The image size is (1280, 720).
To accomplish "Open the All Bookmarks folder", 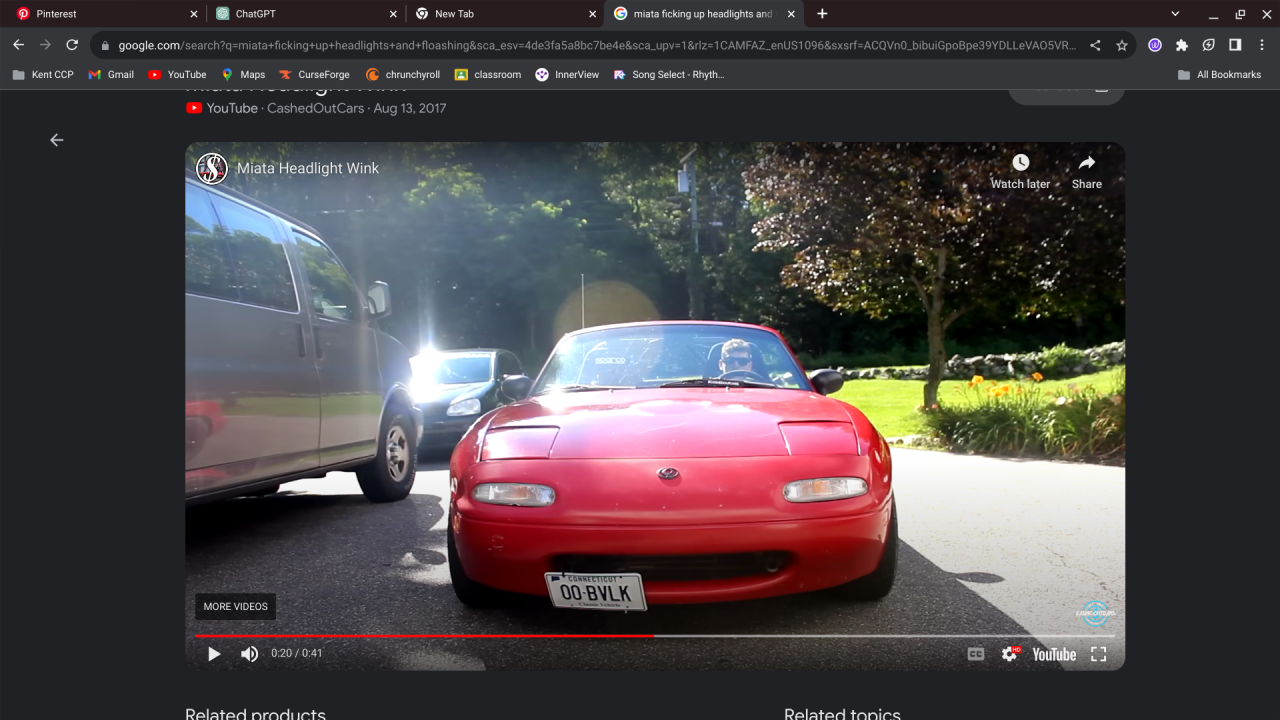I will pos(1219,75).
